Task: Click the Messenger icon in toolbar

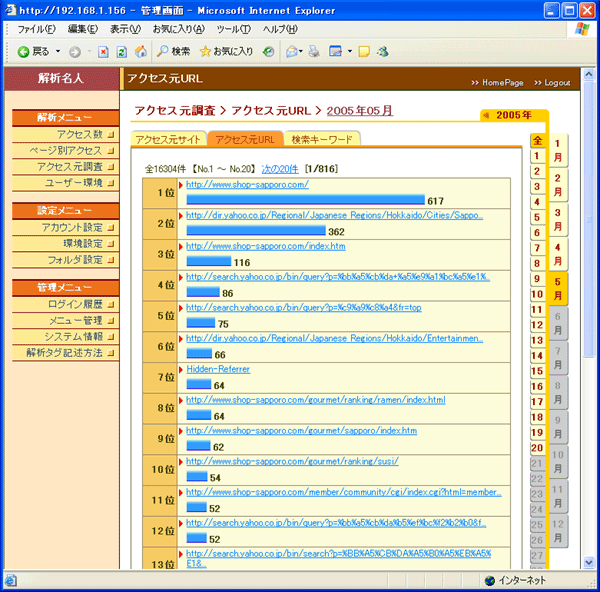Action: pyautogui.click(x=382, y=51)
